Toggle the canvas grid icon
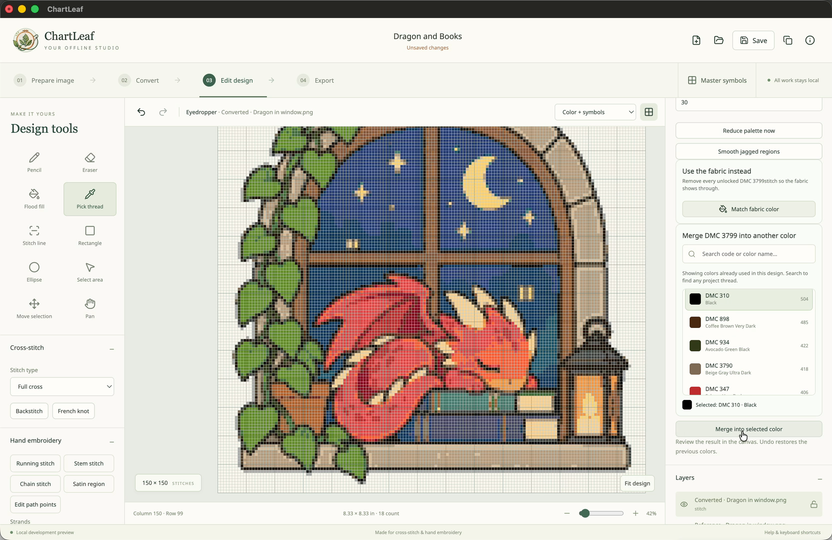The image size is (832, 540). click(x=648, y=112)
